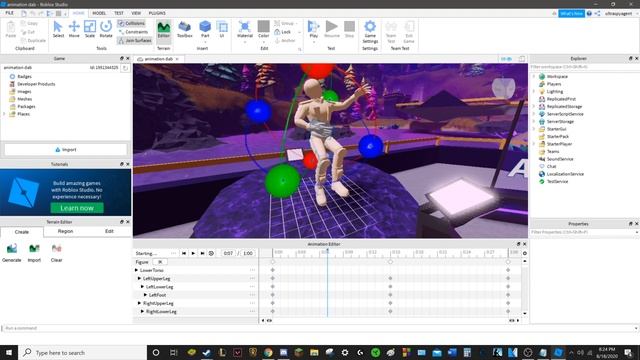Image resolution: width=640 pixels, height=360 pixels.
Task: Click the Play test button
Action: click(313, 29)
